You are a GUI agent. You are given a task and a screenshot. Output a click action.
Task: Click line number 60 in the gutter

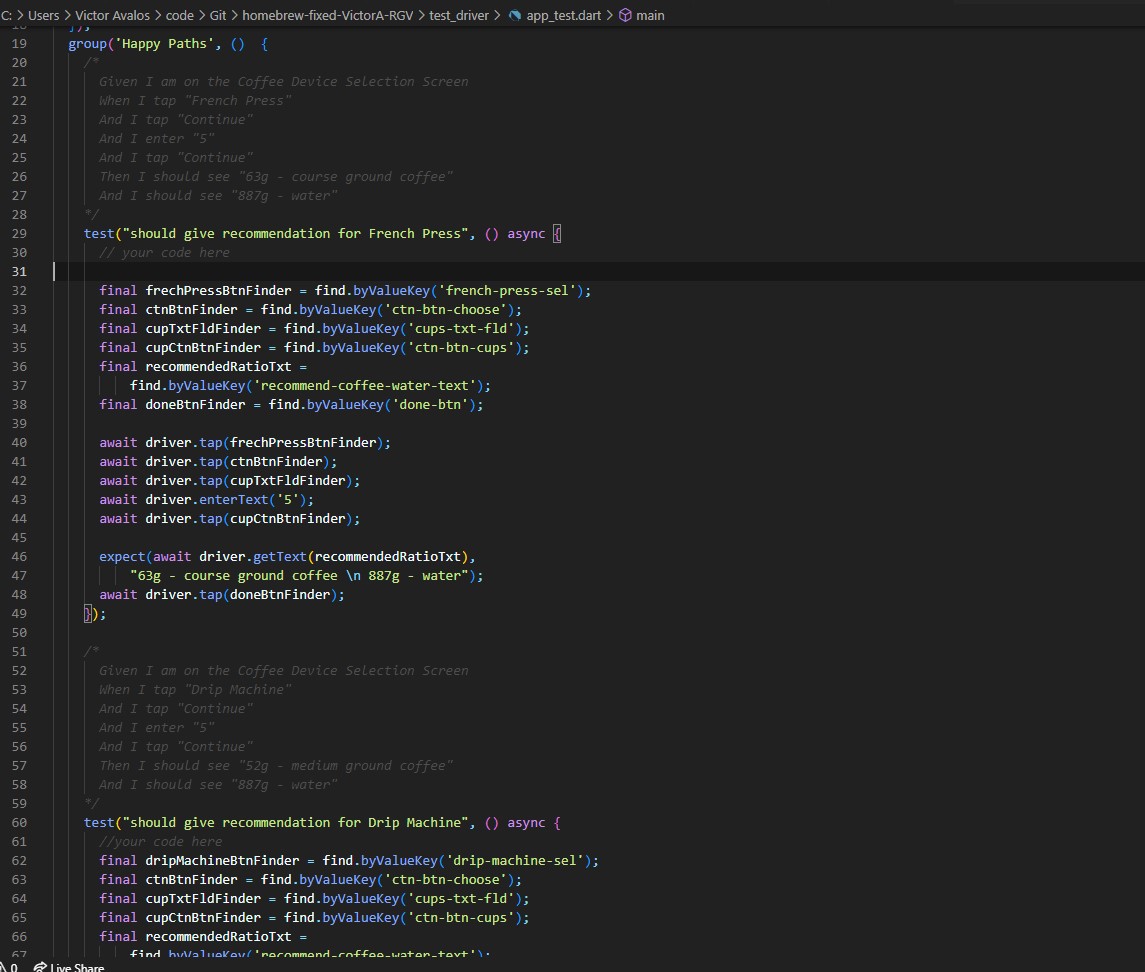20,823
